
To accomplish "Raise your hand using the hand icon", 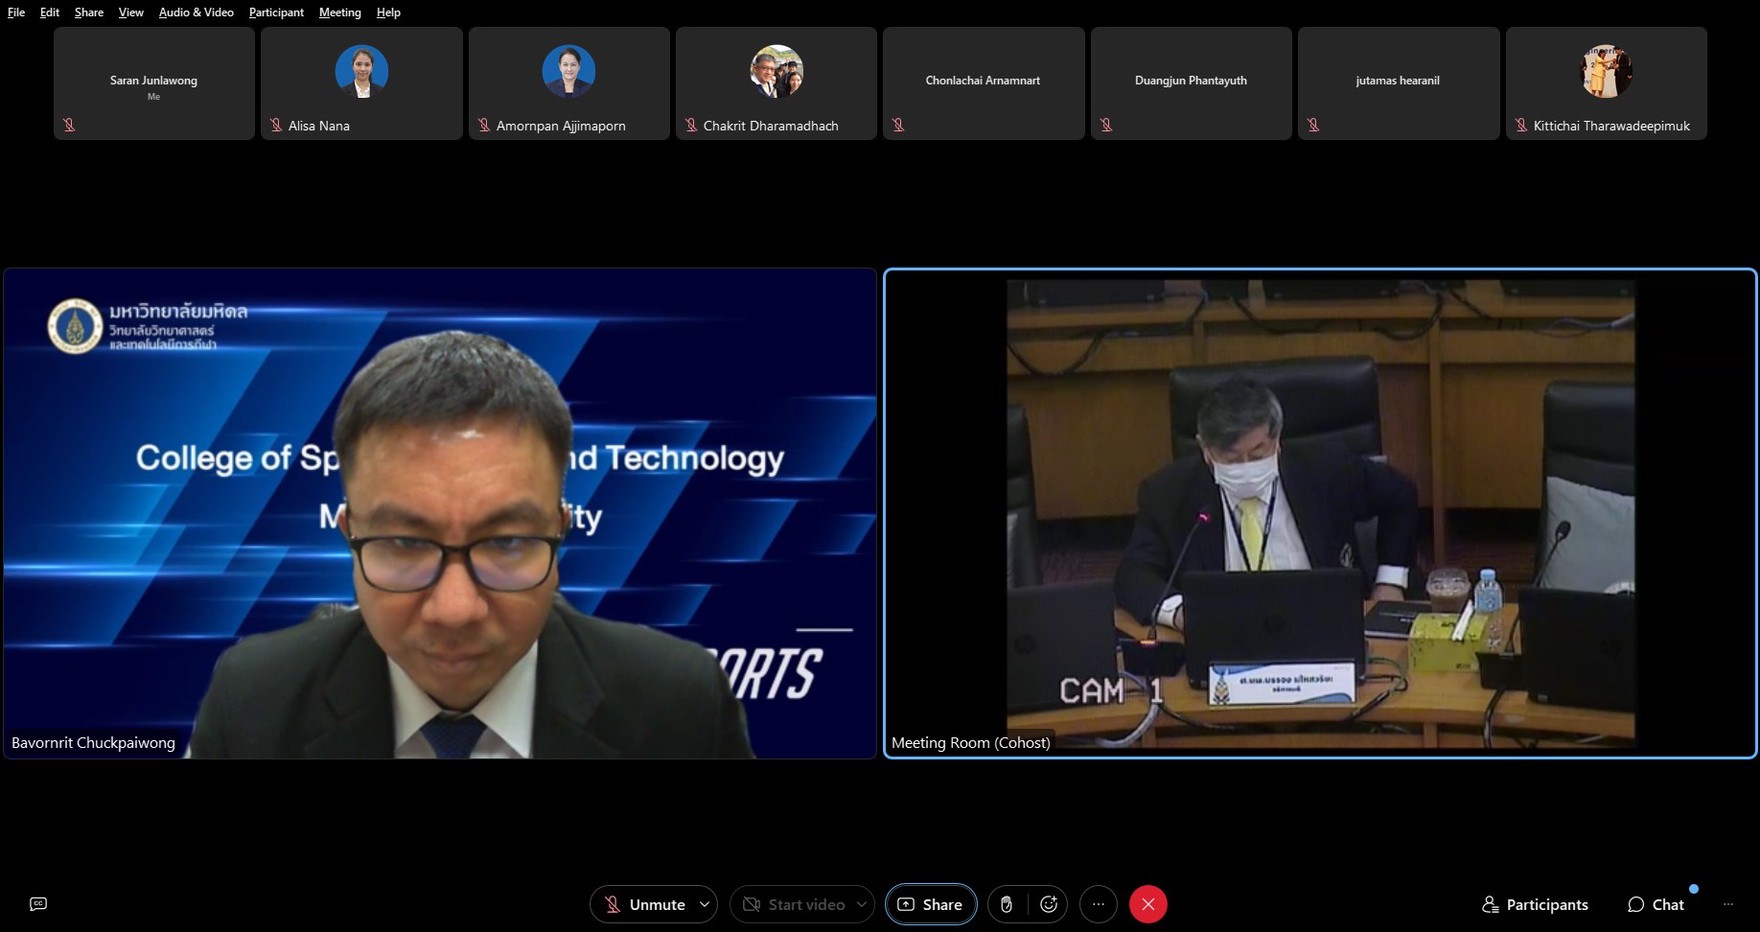I will (x=1006, y=904).
